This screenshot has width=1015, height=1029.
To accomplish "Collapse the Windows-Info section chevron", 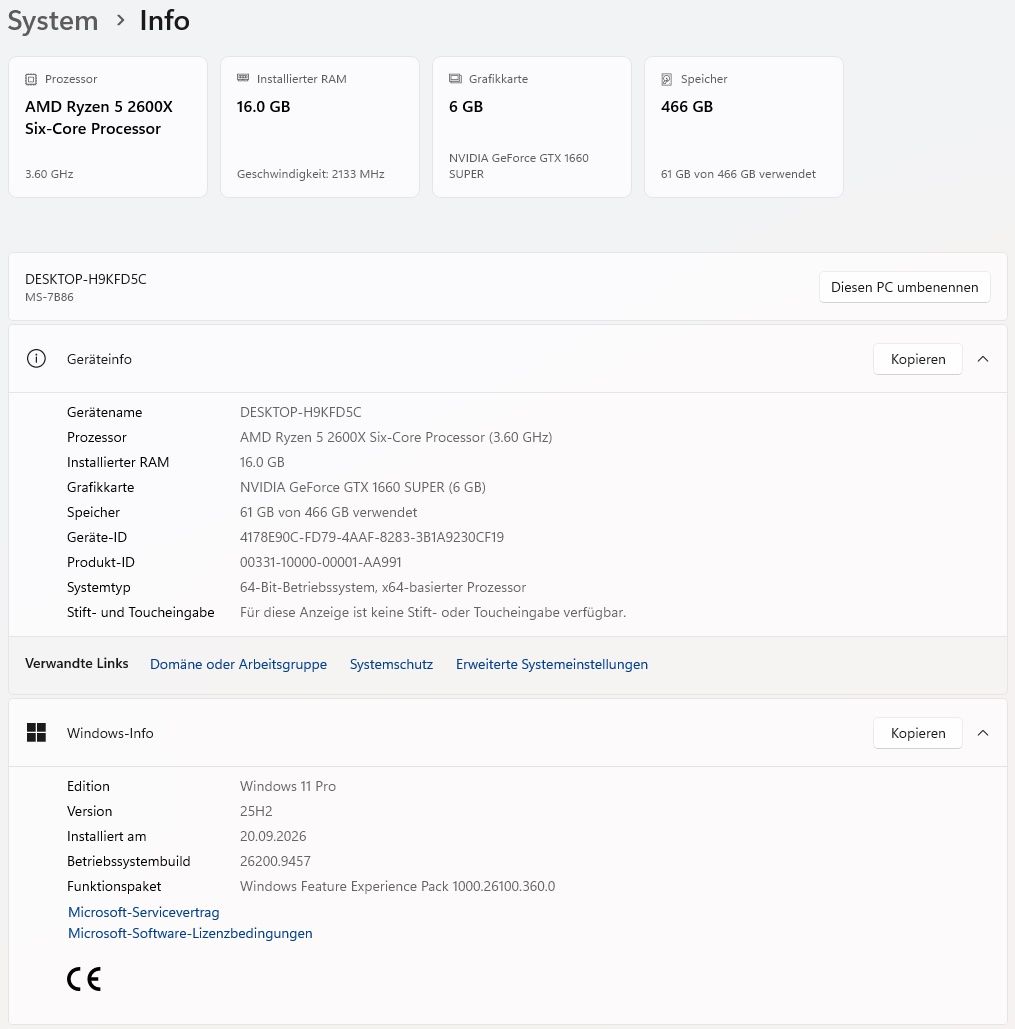I will pyautogui.click(x=983, y=733).
